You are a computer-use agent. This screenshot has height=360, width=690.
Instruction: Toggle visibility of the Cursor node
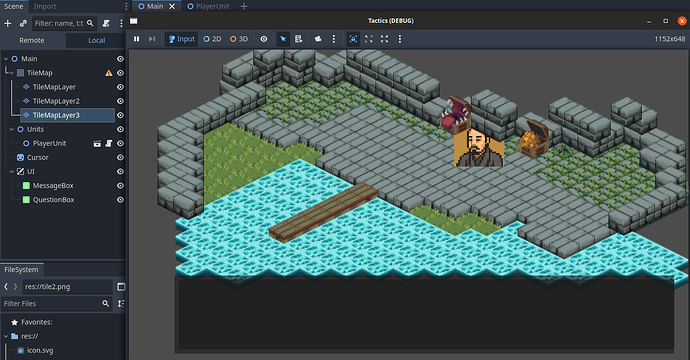coord(120,158)
